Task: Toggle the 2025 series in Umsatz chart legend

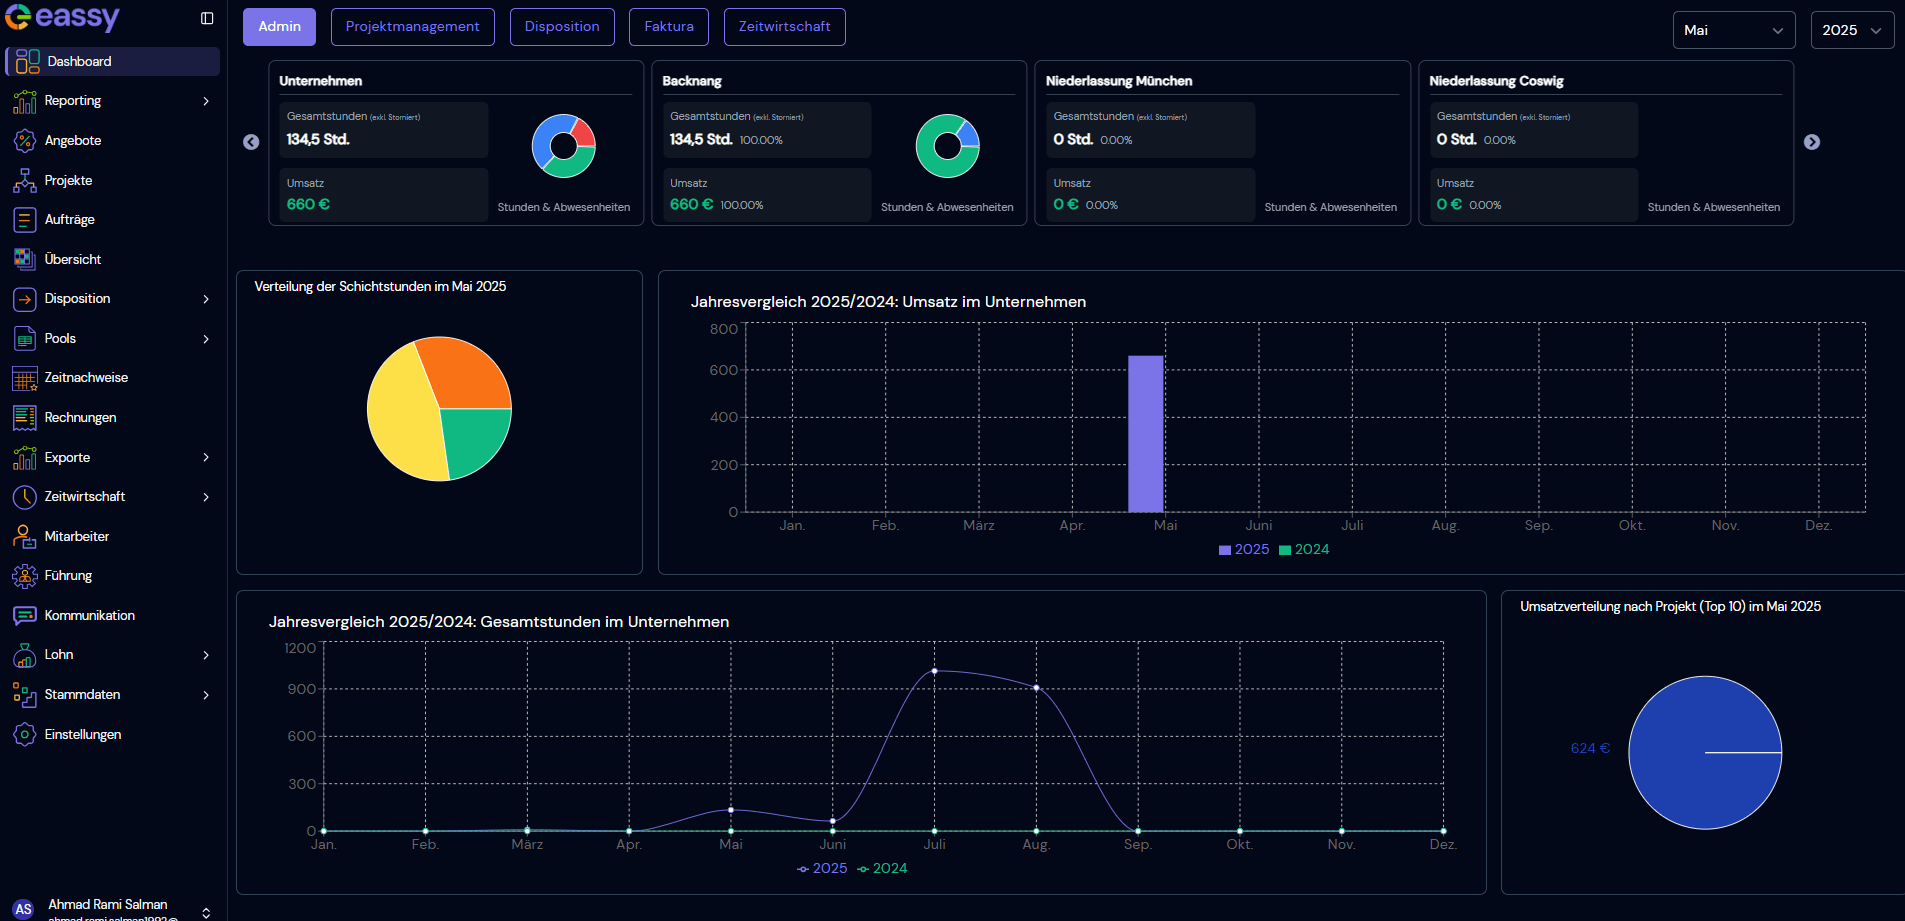Action: click(x=1243, y=550)
